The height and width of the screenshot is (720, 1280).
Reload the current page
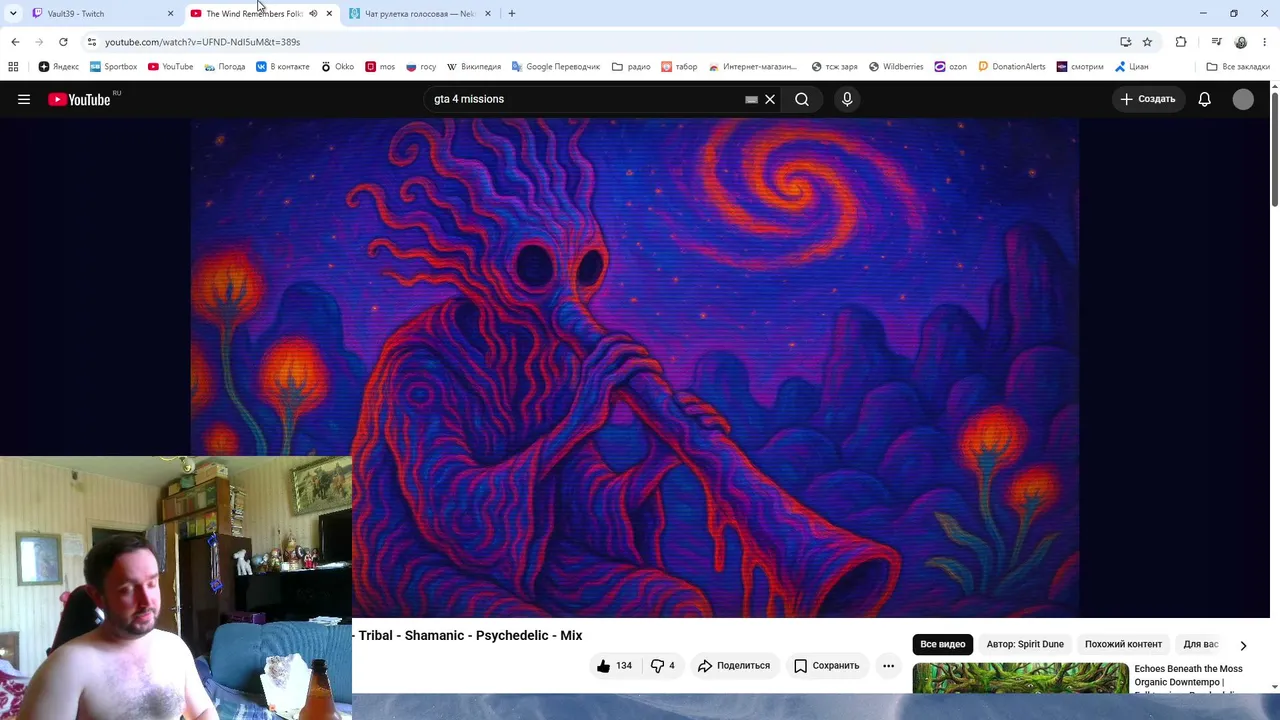[x=63, y=42]
